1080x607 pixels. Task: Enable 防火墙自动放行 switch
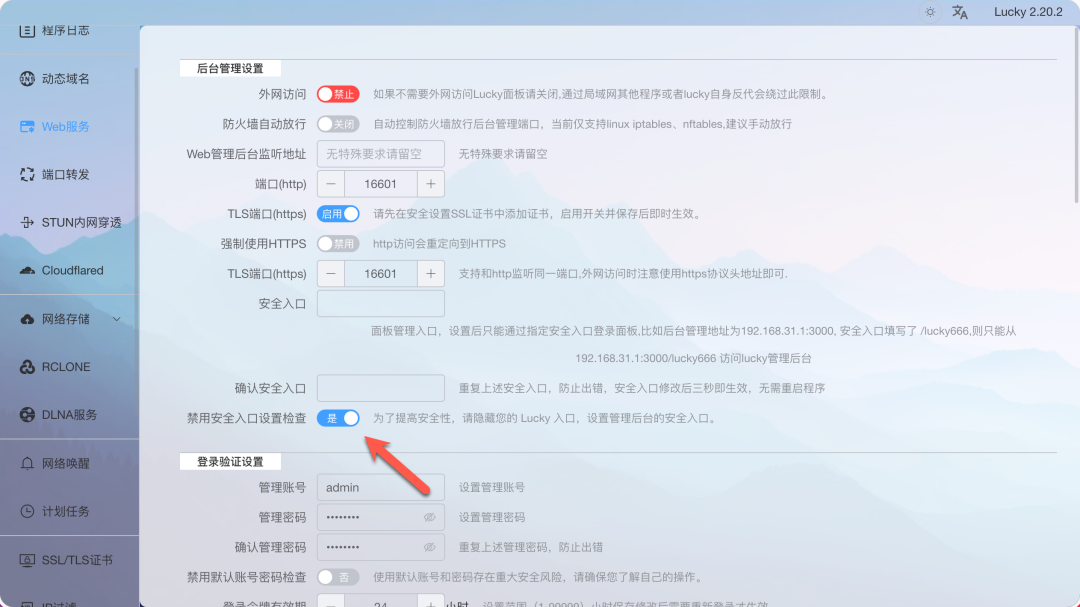338,124
